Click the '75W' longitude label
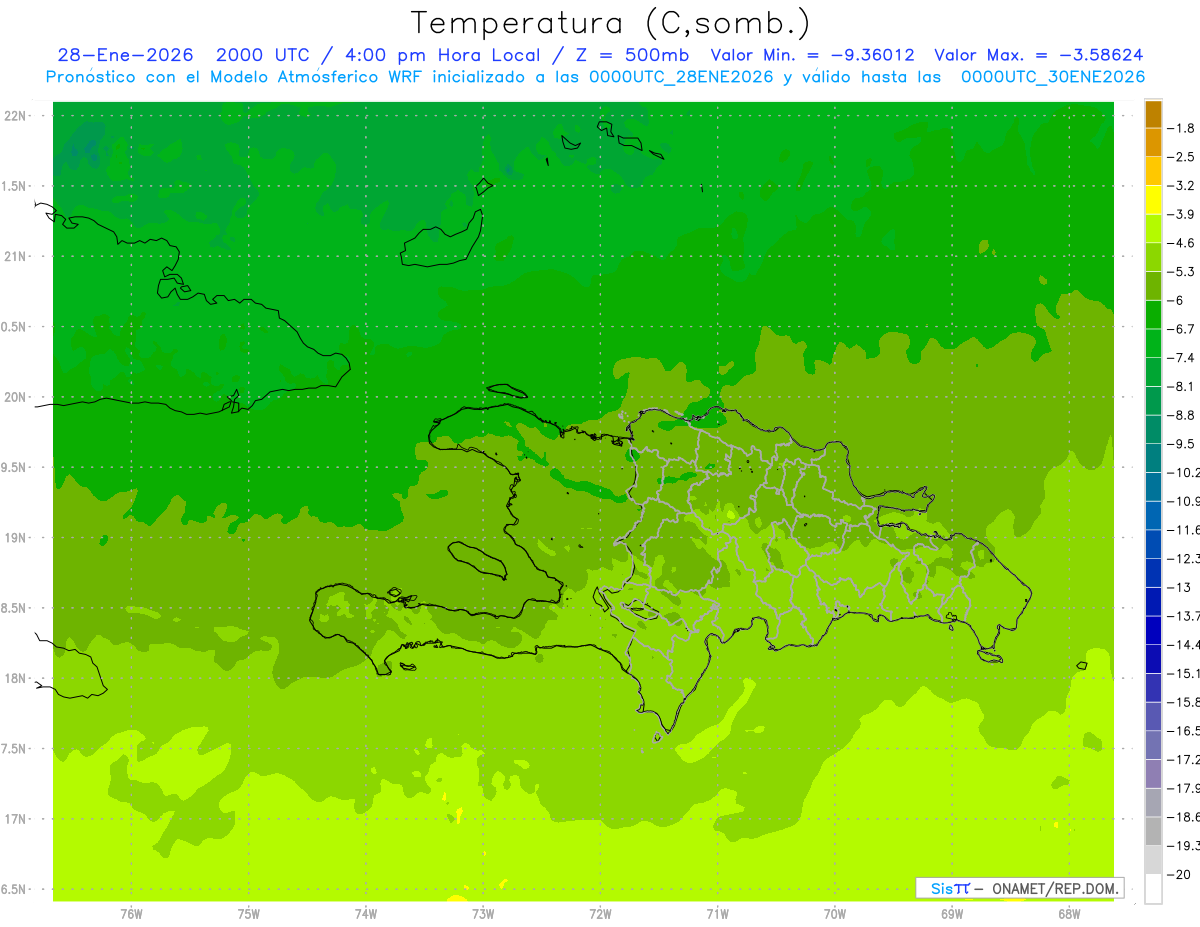 pyautogui.click(x=249, y=914)
